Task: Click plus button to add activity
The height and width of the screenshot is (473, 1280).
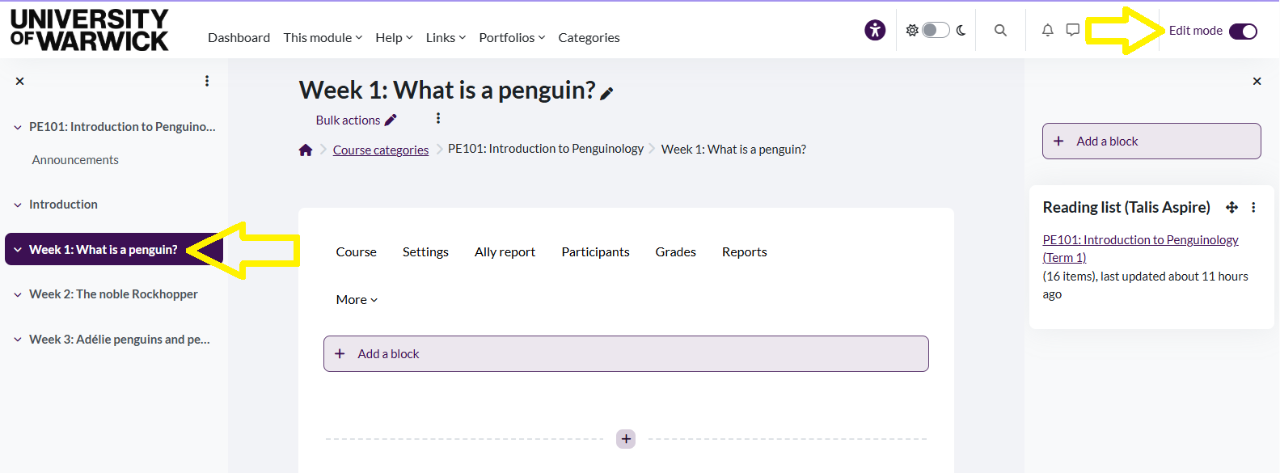Action: click(x=626, y=438)
